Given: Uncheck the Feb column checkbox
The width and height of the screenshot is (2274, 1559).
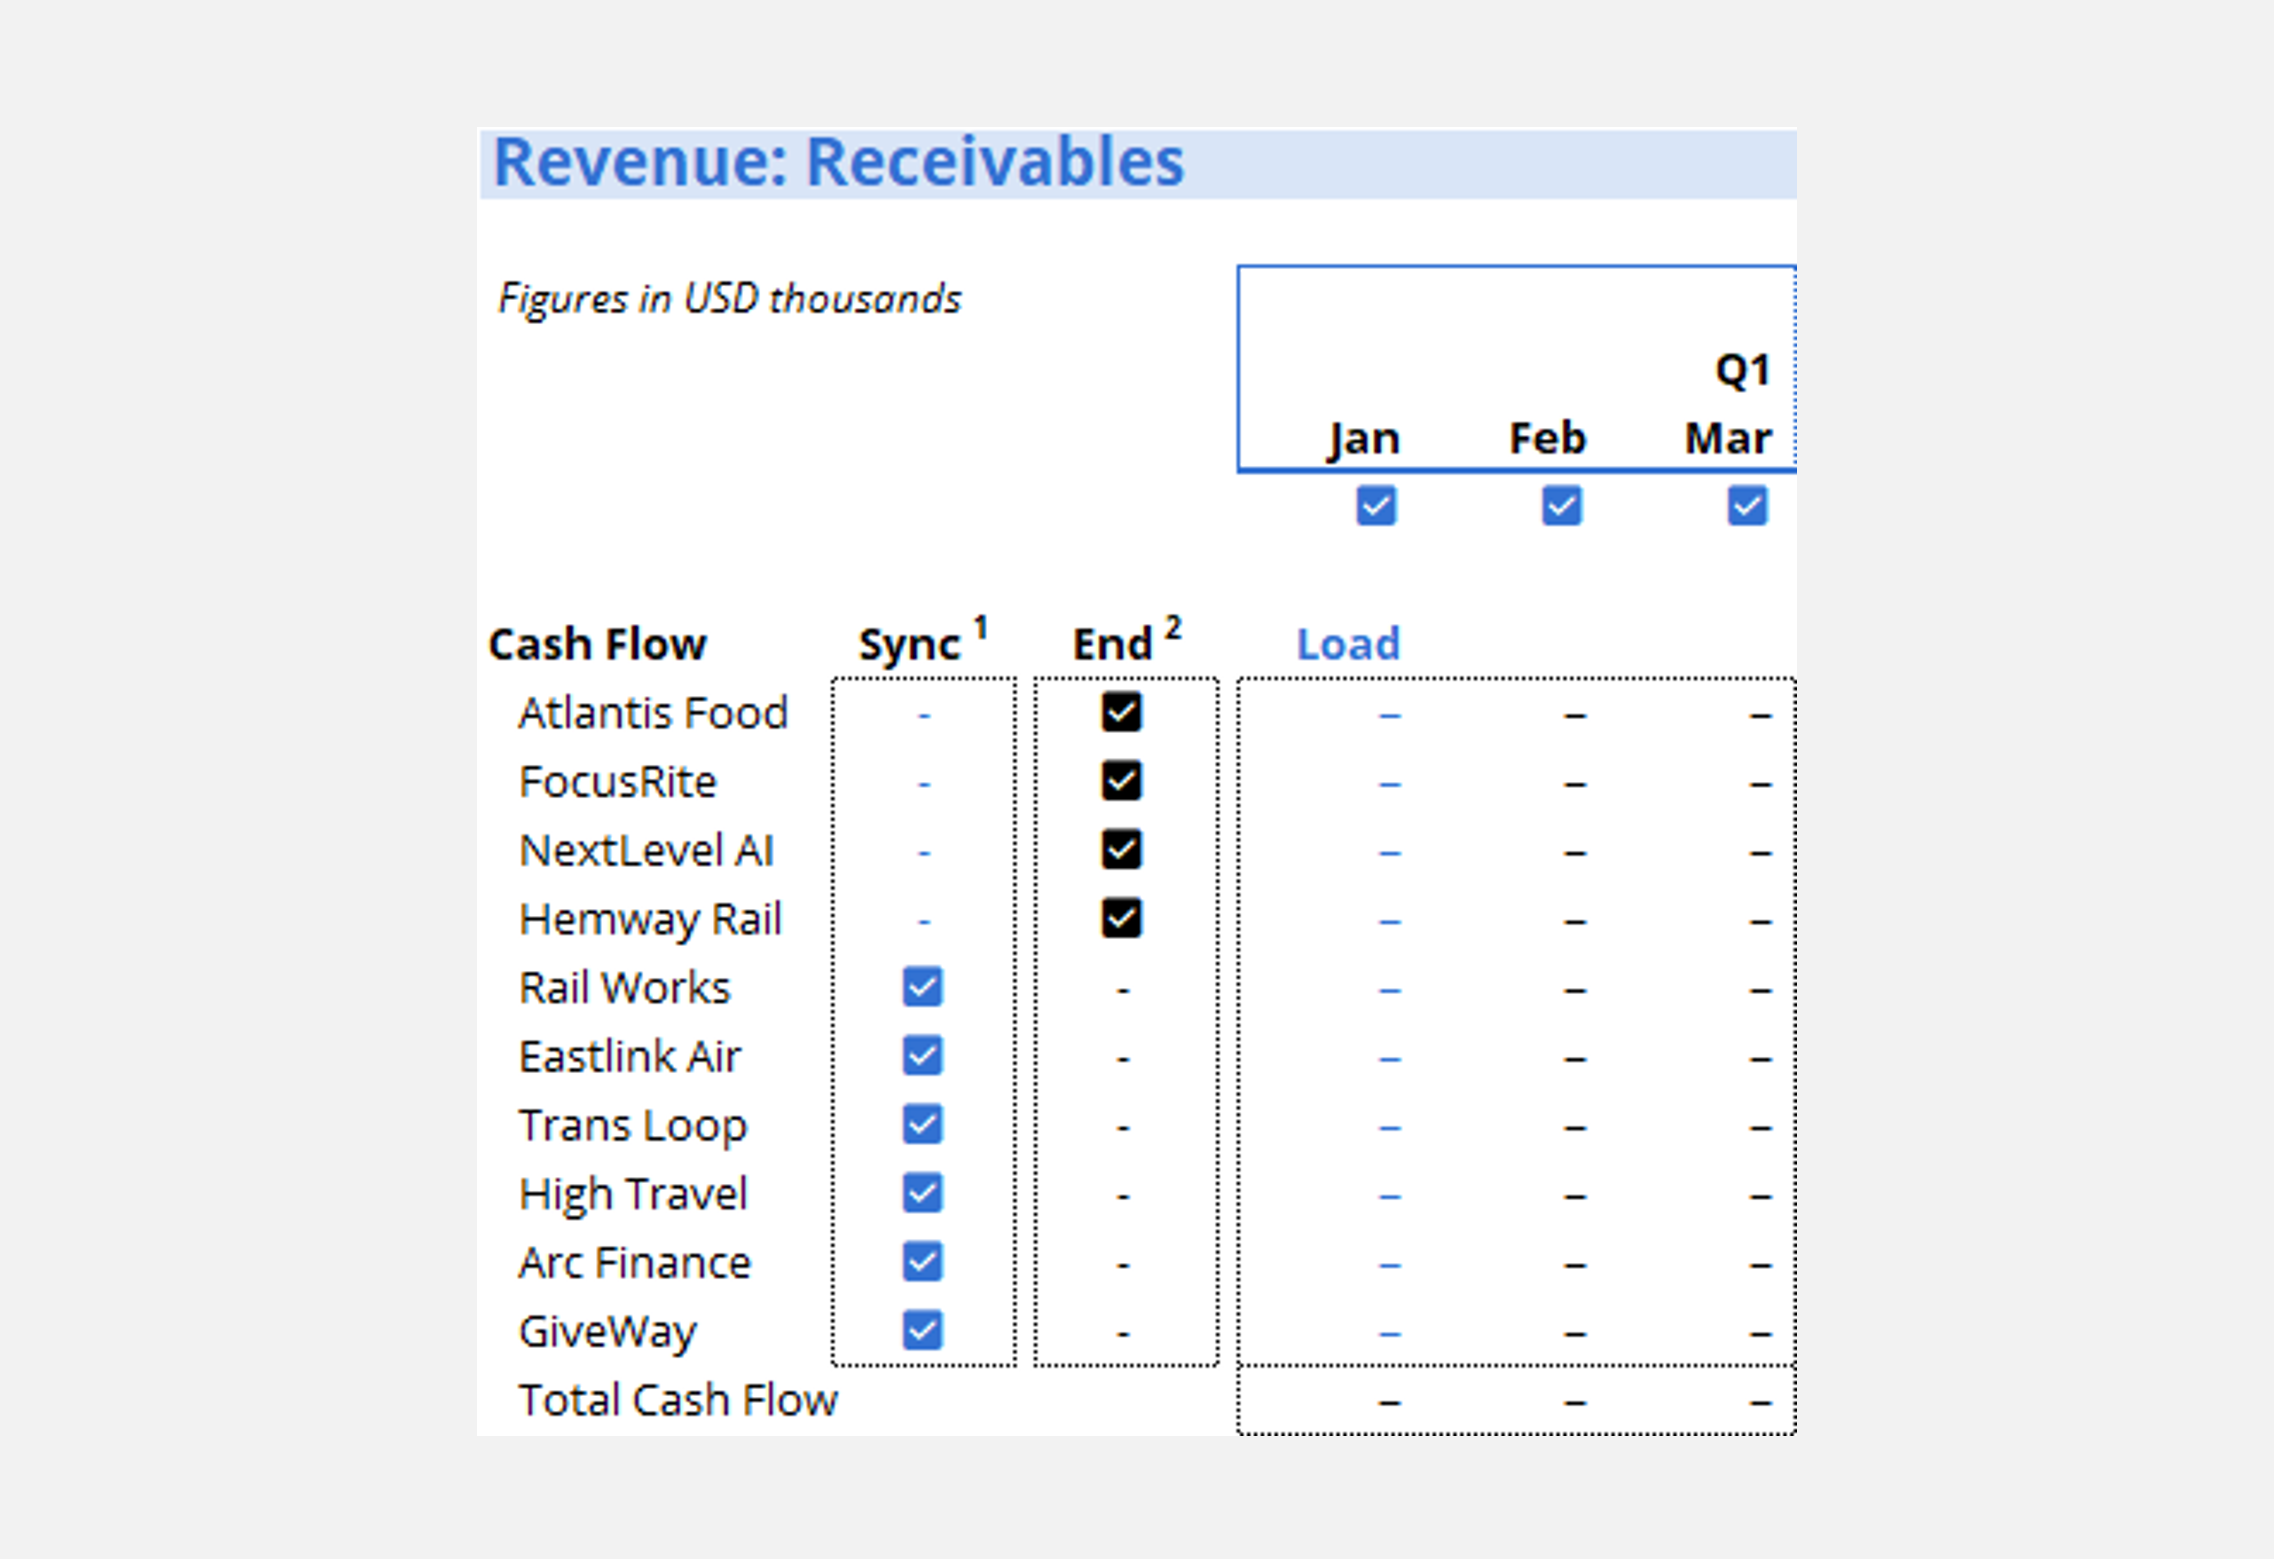Looking at the screenshot, I should tap(1561, 505).
